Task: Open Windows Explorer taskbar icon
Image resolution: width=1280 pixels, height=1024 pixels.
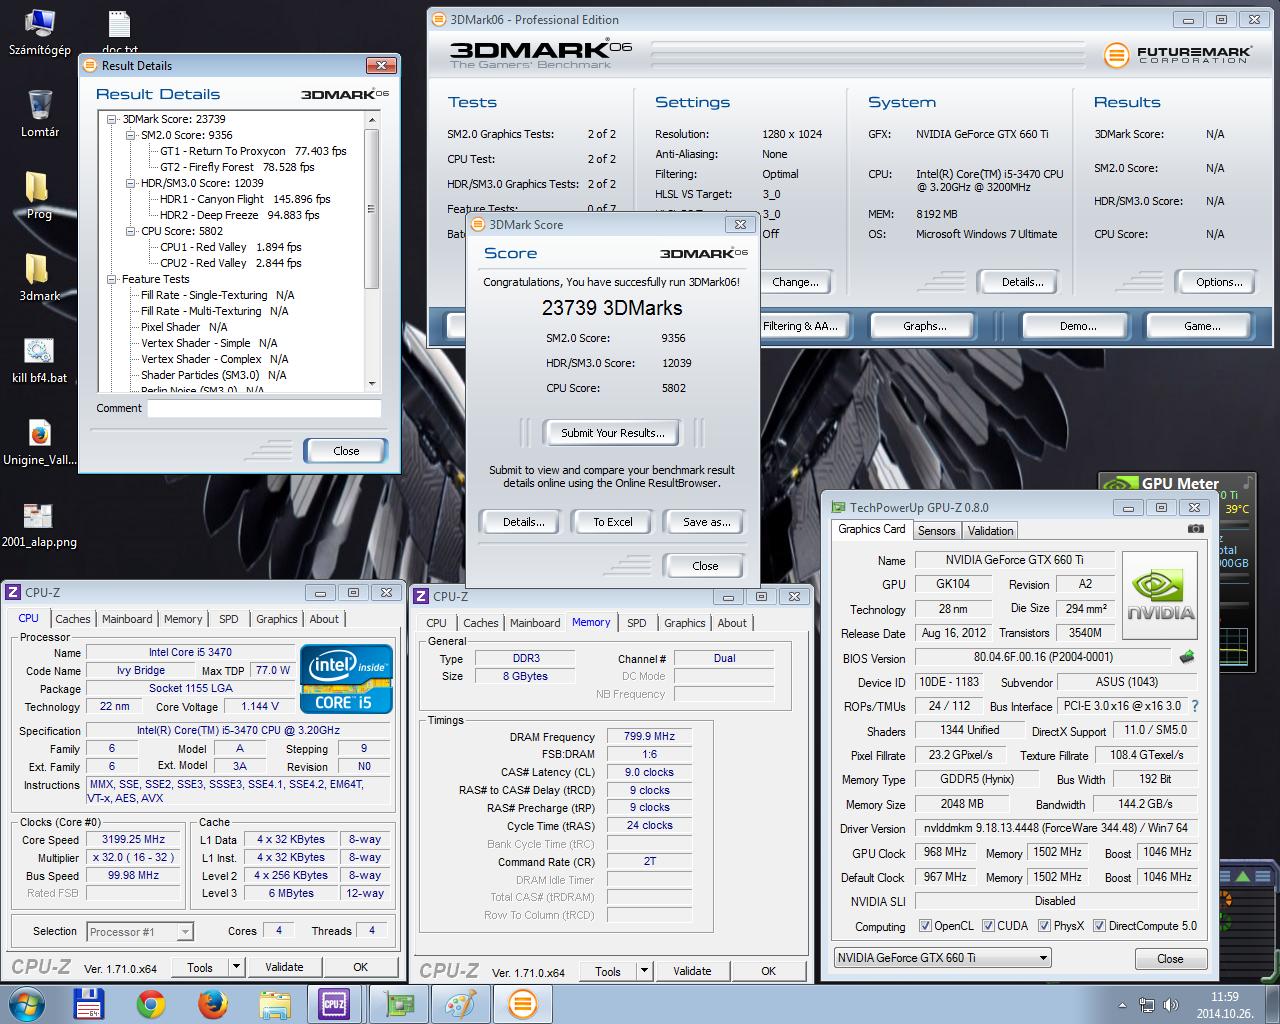Action: 274,1004
